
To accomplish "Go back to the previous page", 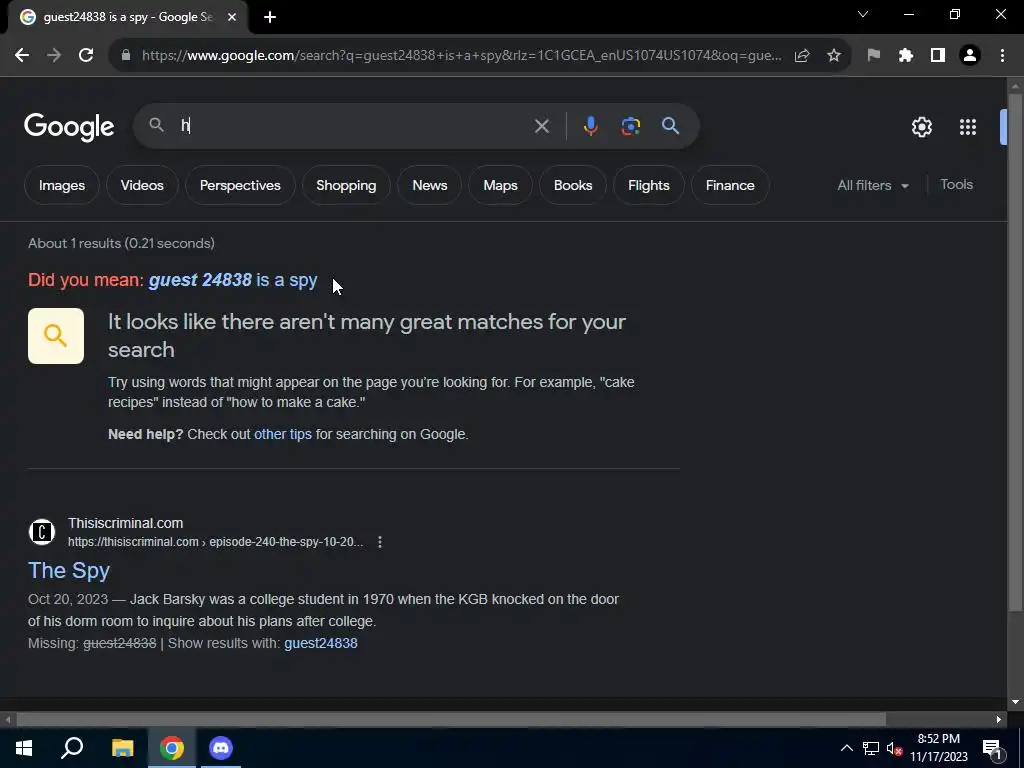I will pyautogui.click(x=22, y=56).
